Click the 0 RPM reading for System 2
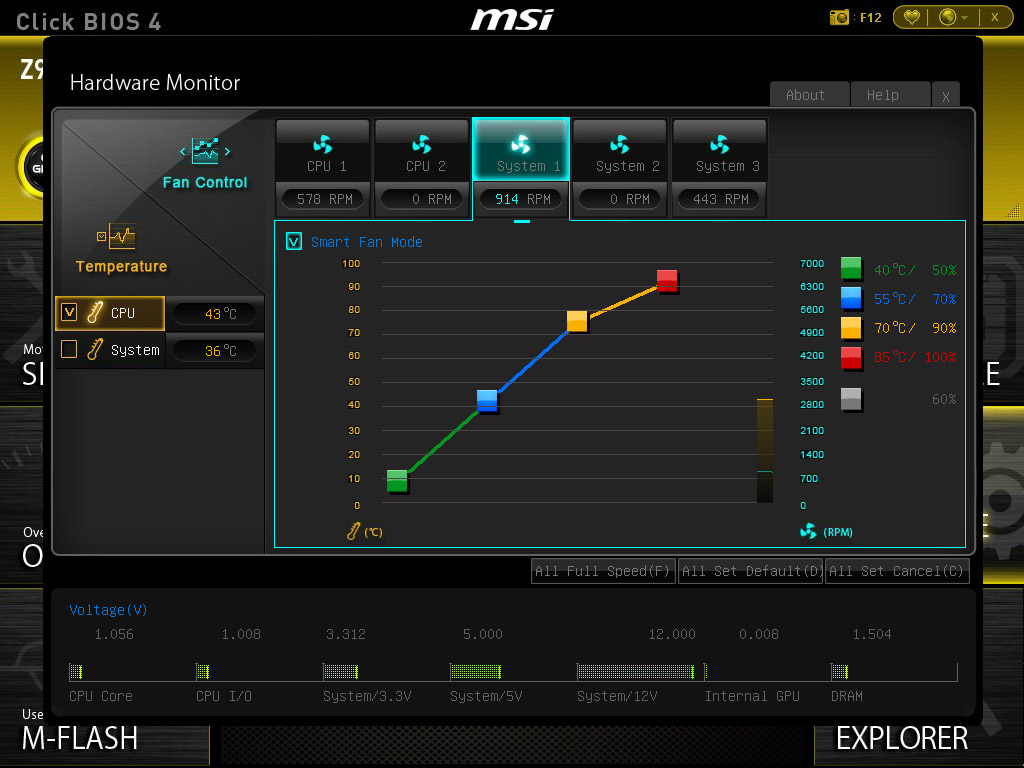 (x=621, y=199)
